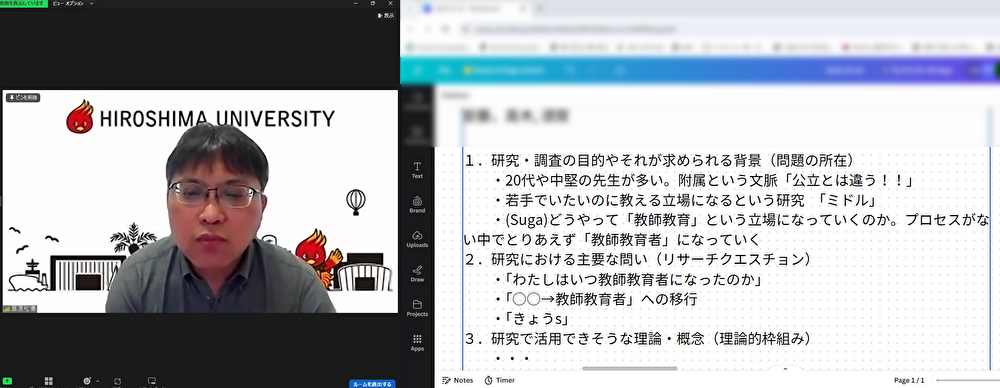The image size is (1000, 388).
Task: Select the Text tool in Canva sidebar
Action: [x=417, y=170]
